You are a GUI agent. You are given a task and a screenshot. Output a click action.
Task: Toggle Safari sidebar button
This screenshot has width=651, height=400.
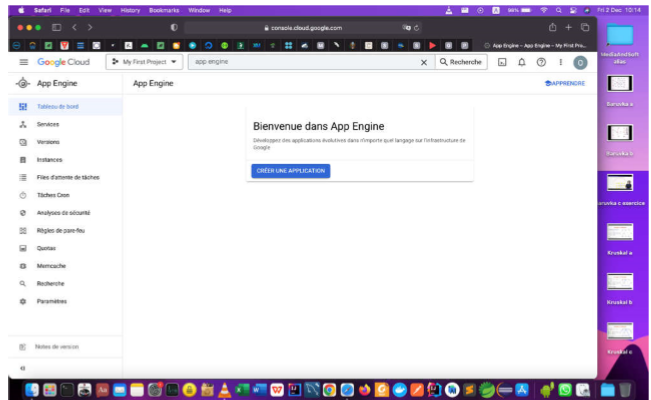coord(56,27)
